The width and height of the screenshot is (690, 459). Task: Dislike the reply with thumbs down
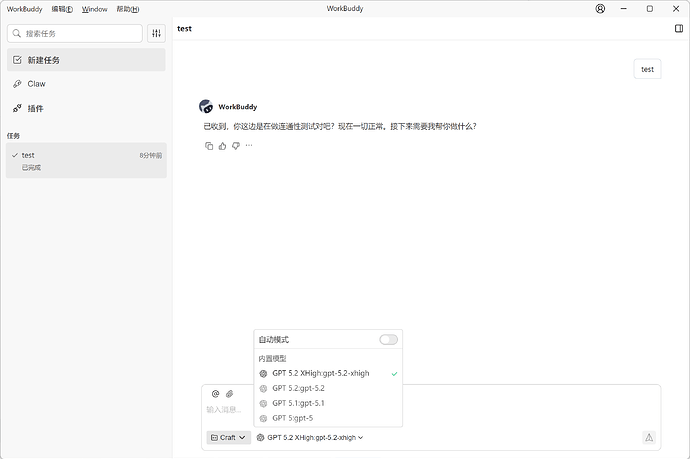pyautogui.click(x=236, y=146)
